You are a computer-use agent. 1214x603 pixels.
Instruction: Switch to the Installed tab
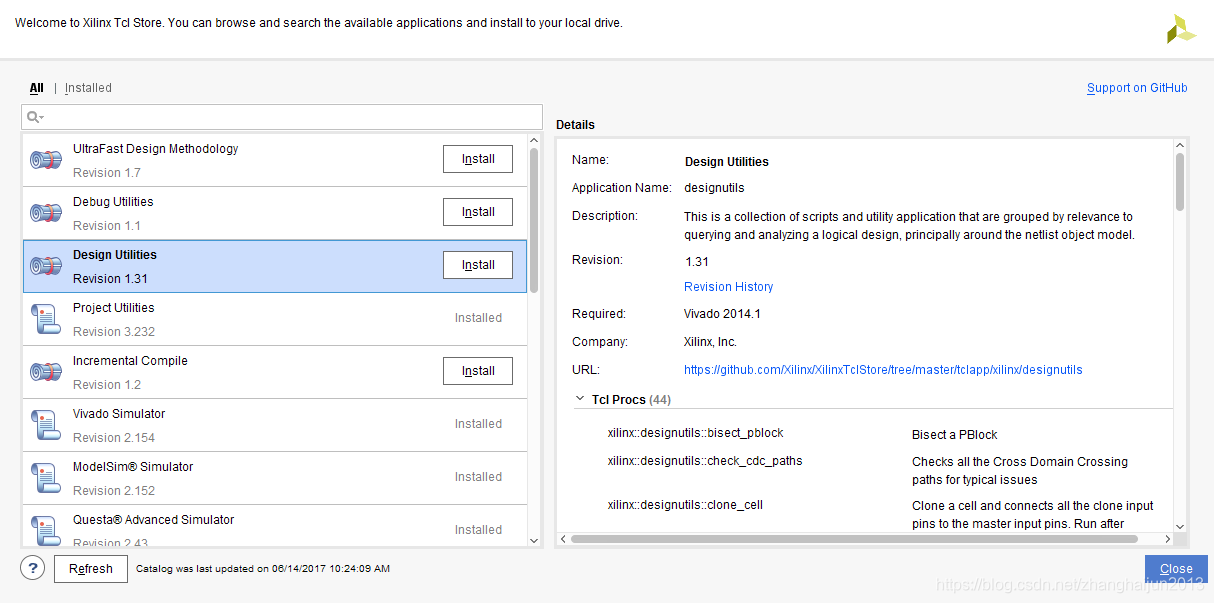tap(88, 88)
